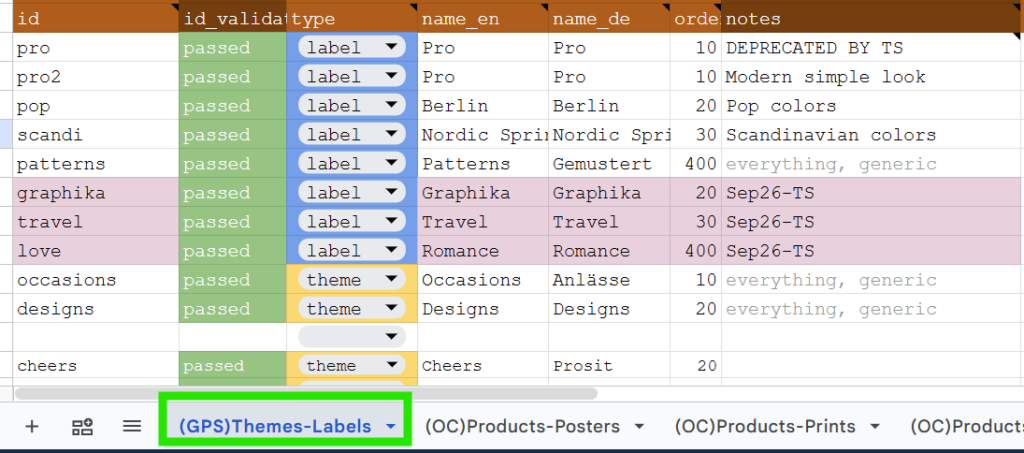This screenshot has width=1024, height=453.
Task: Click the horizontal scrollbar thumb
Action: 306,394
